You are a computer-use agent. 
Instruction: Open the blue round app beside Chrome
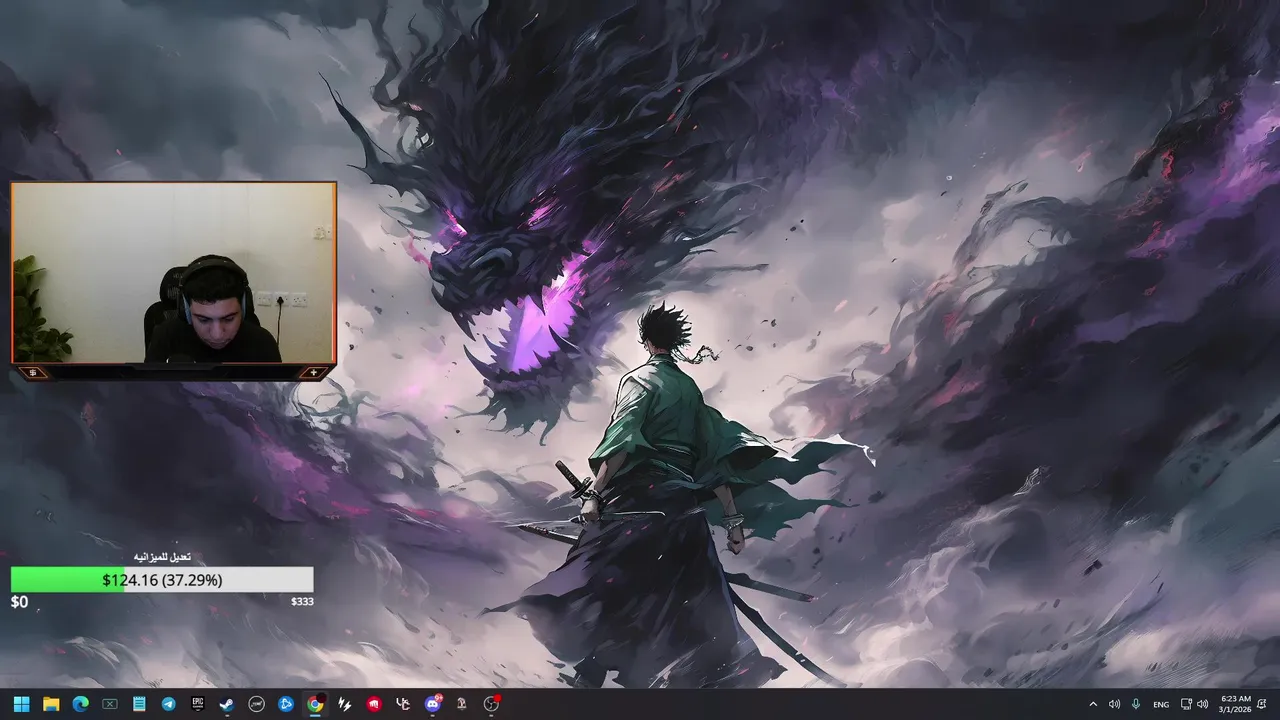pyautogui.click(x=286, y=704)
